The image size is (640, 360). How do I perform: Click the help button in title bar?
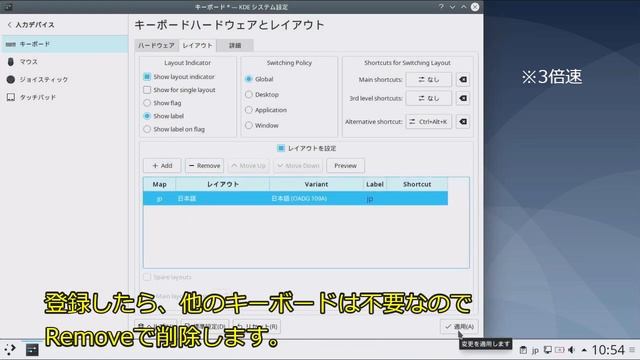coord(441,7)
